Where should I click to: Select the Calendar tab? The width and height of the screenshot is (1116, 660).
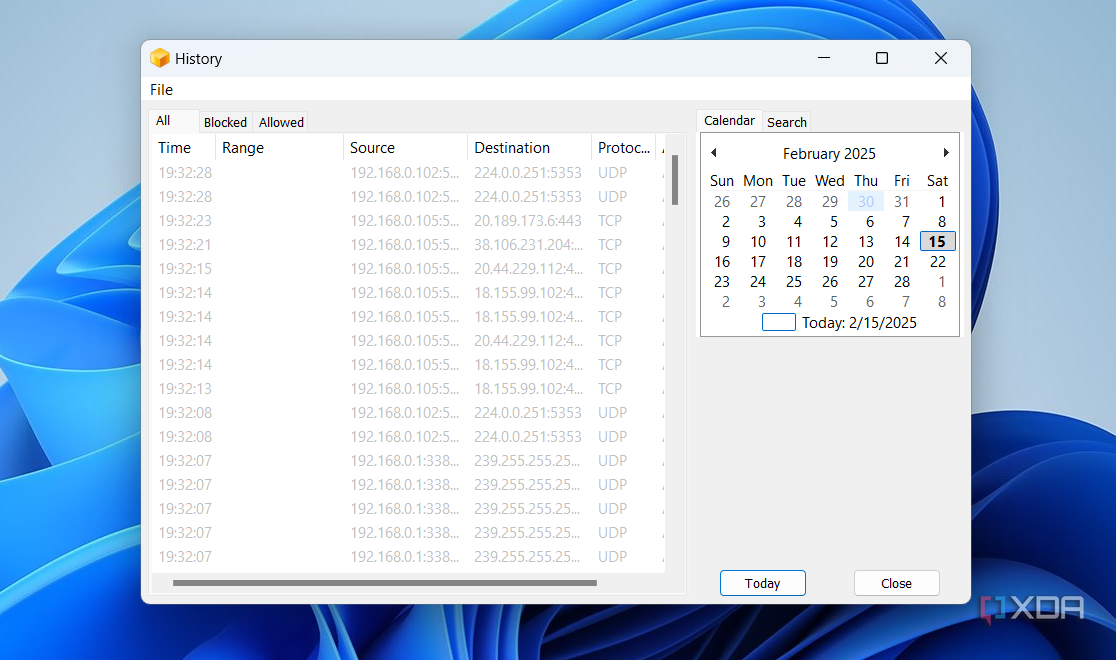pos(729,121)
